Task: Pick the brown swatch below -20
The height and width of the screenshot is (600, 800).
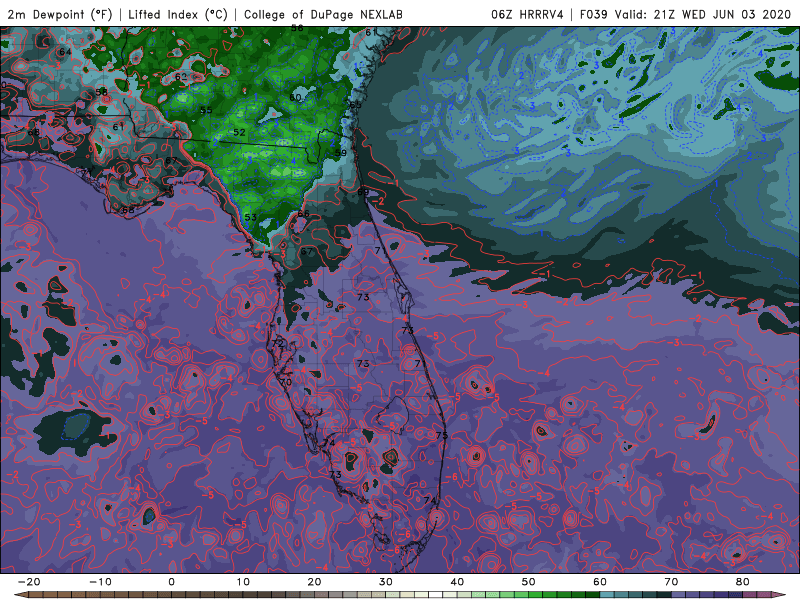Action: point(36,595)
